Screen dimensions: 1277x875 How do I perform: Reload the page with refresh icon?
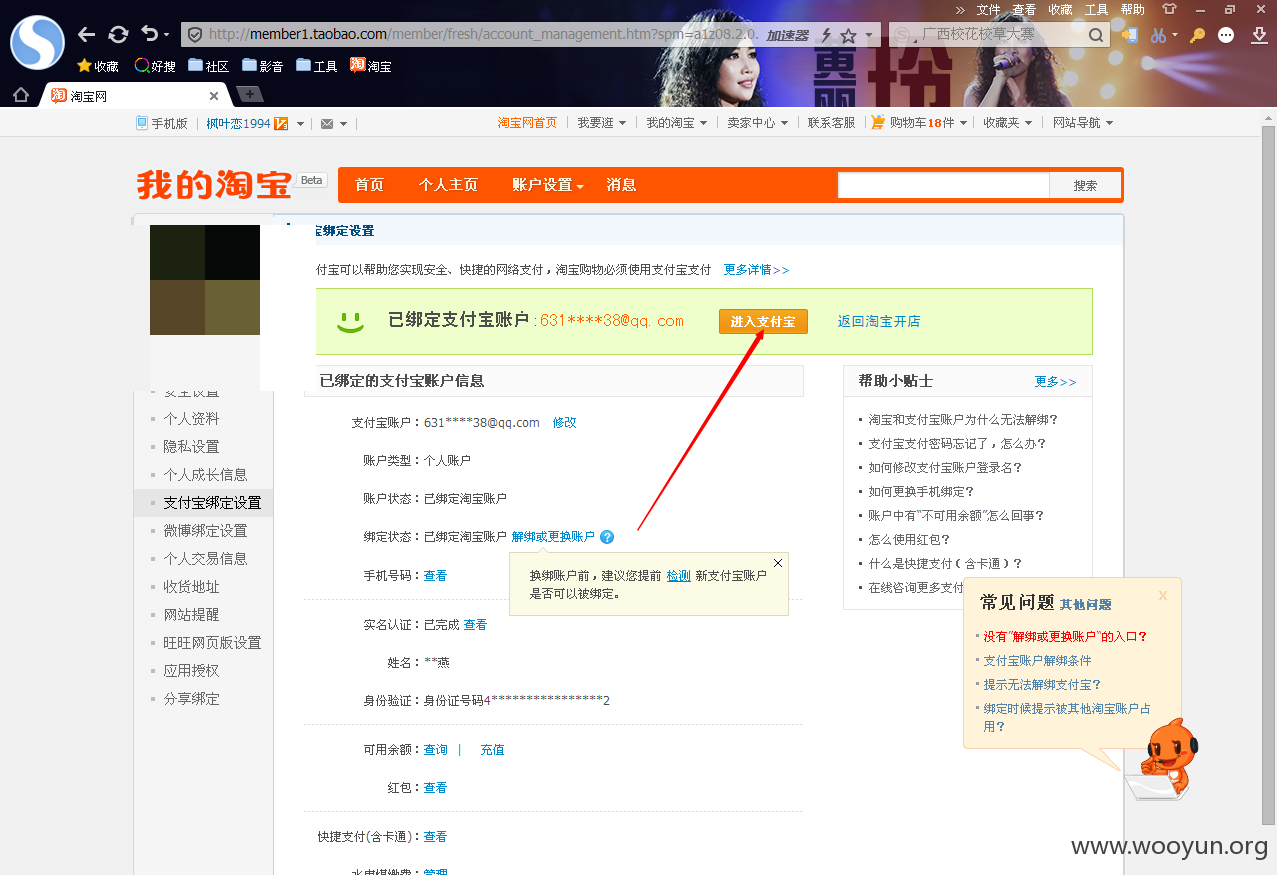click(x=118, y=34)
